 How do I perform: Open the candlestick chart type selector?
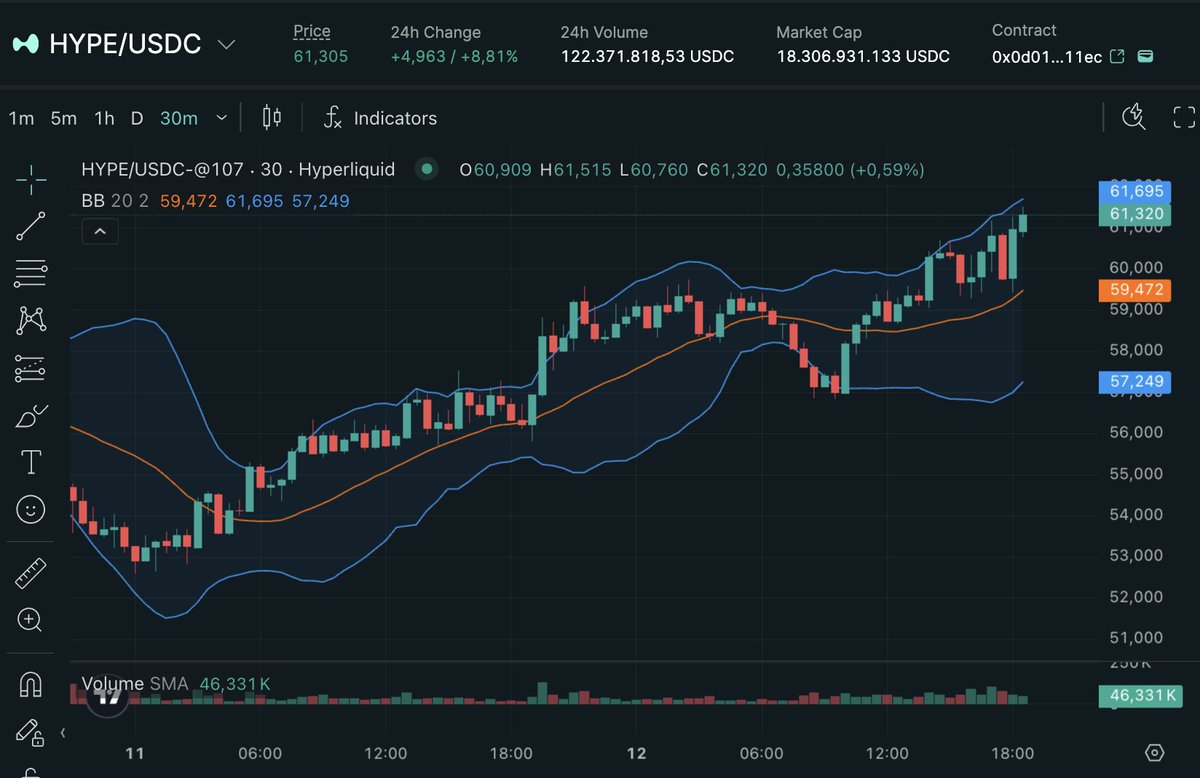click(x=271, y=117)
